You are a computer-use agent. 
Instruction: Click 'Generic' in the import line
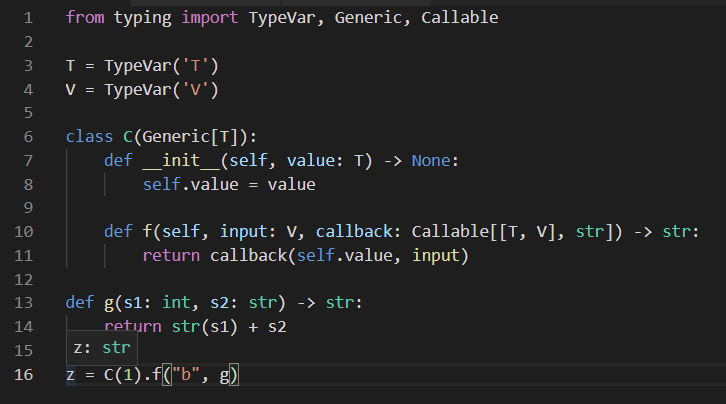(x=369, y=18)
